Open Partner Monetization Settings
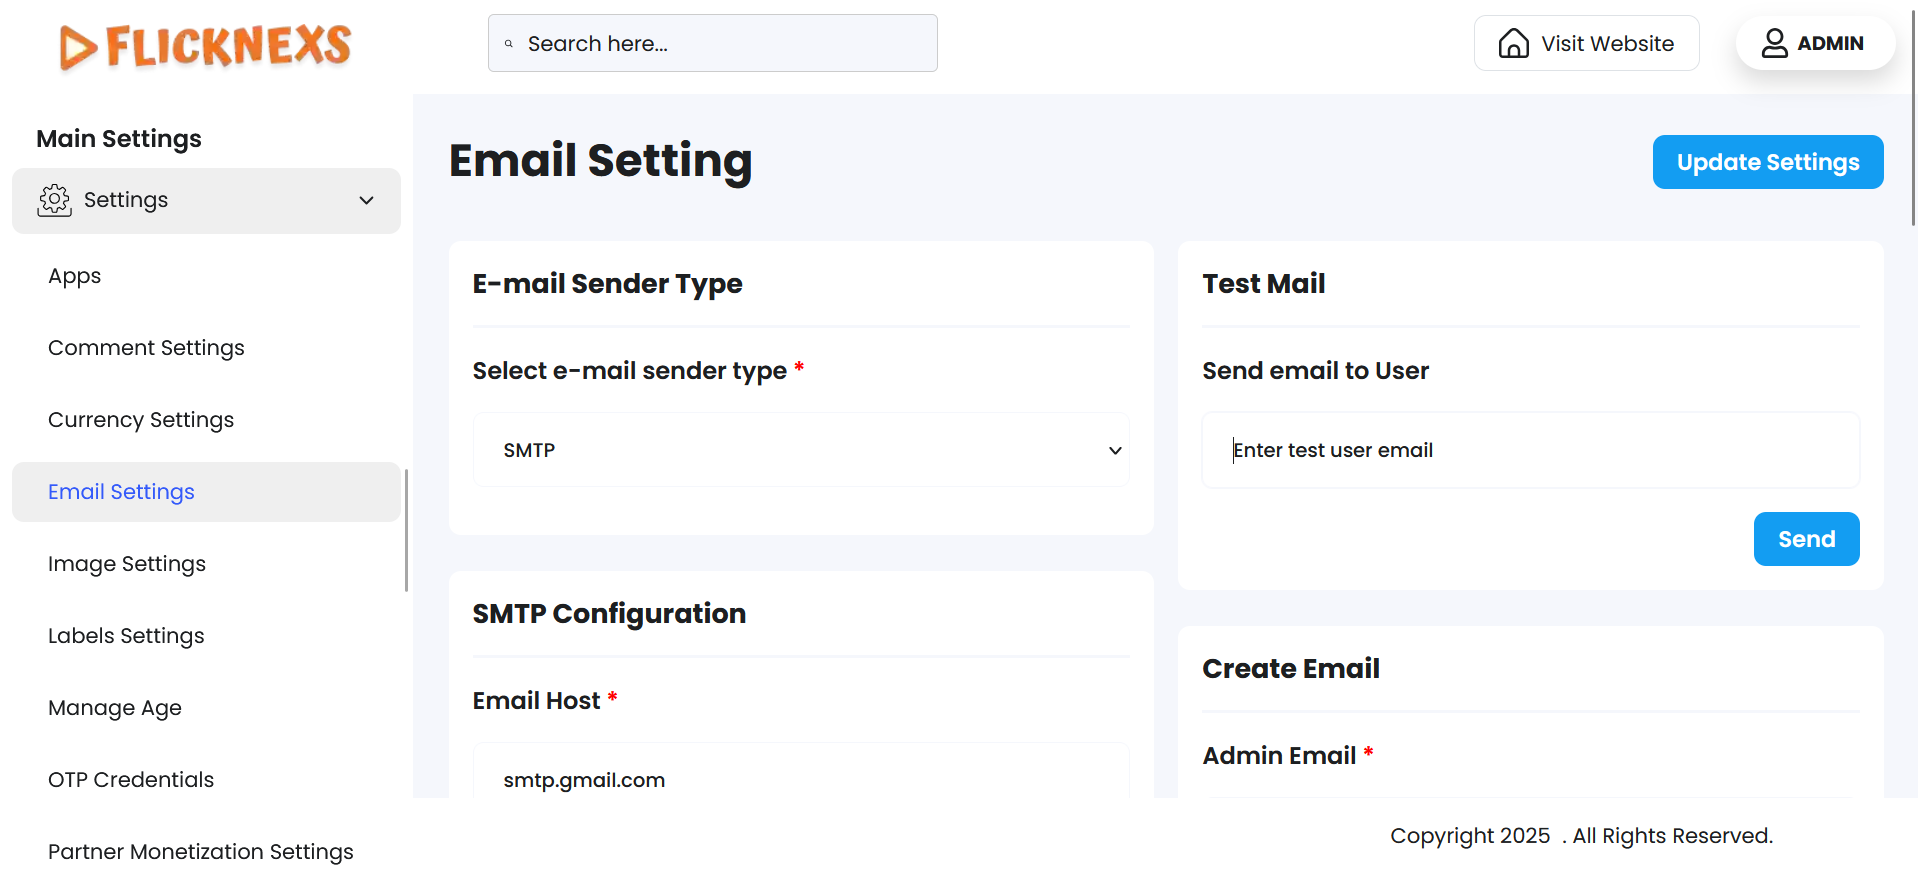 tap(201, 851)
